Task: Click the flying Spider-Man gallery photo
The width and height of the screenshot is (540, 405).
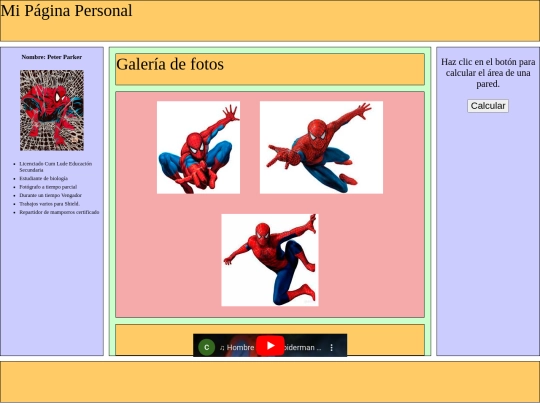Action: coord(321,147)
